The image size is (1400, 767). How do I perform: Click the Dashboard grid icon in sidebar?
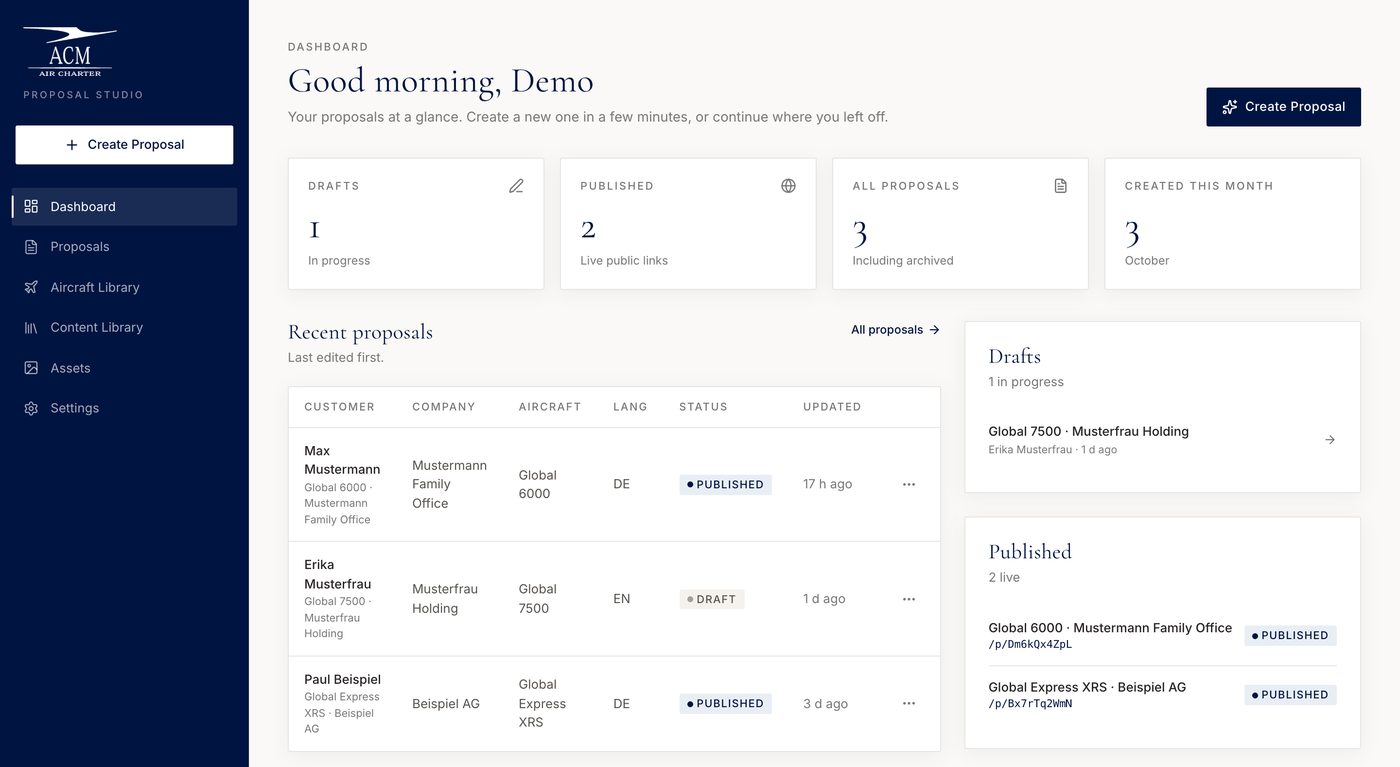click(x=31, y=206)
